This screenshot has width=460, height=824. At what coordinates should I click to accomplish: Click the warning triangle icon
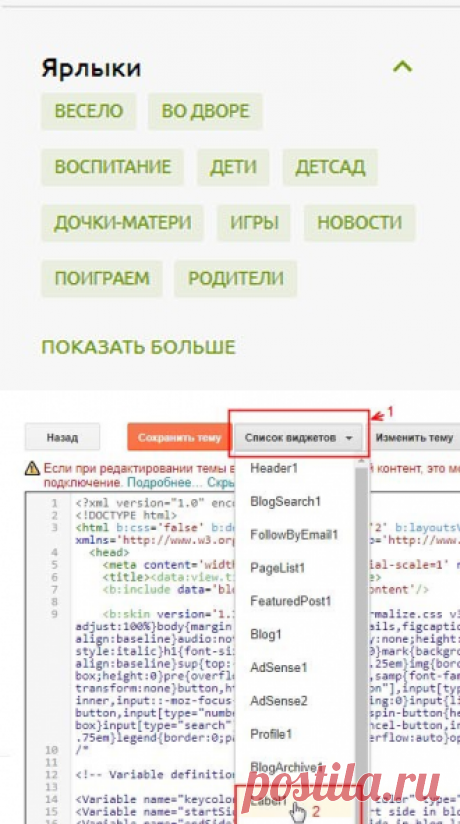33,468
